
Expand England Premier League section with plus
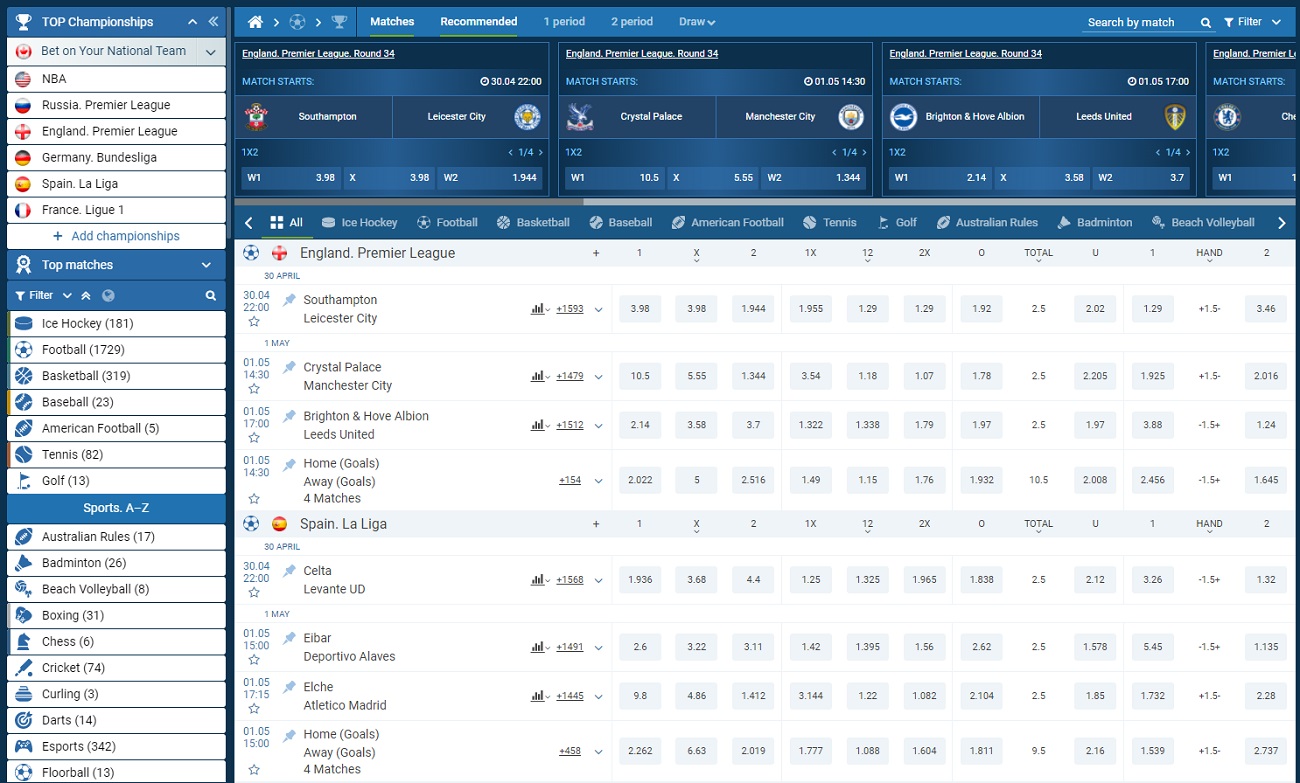point(596,253)
